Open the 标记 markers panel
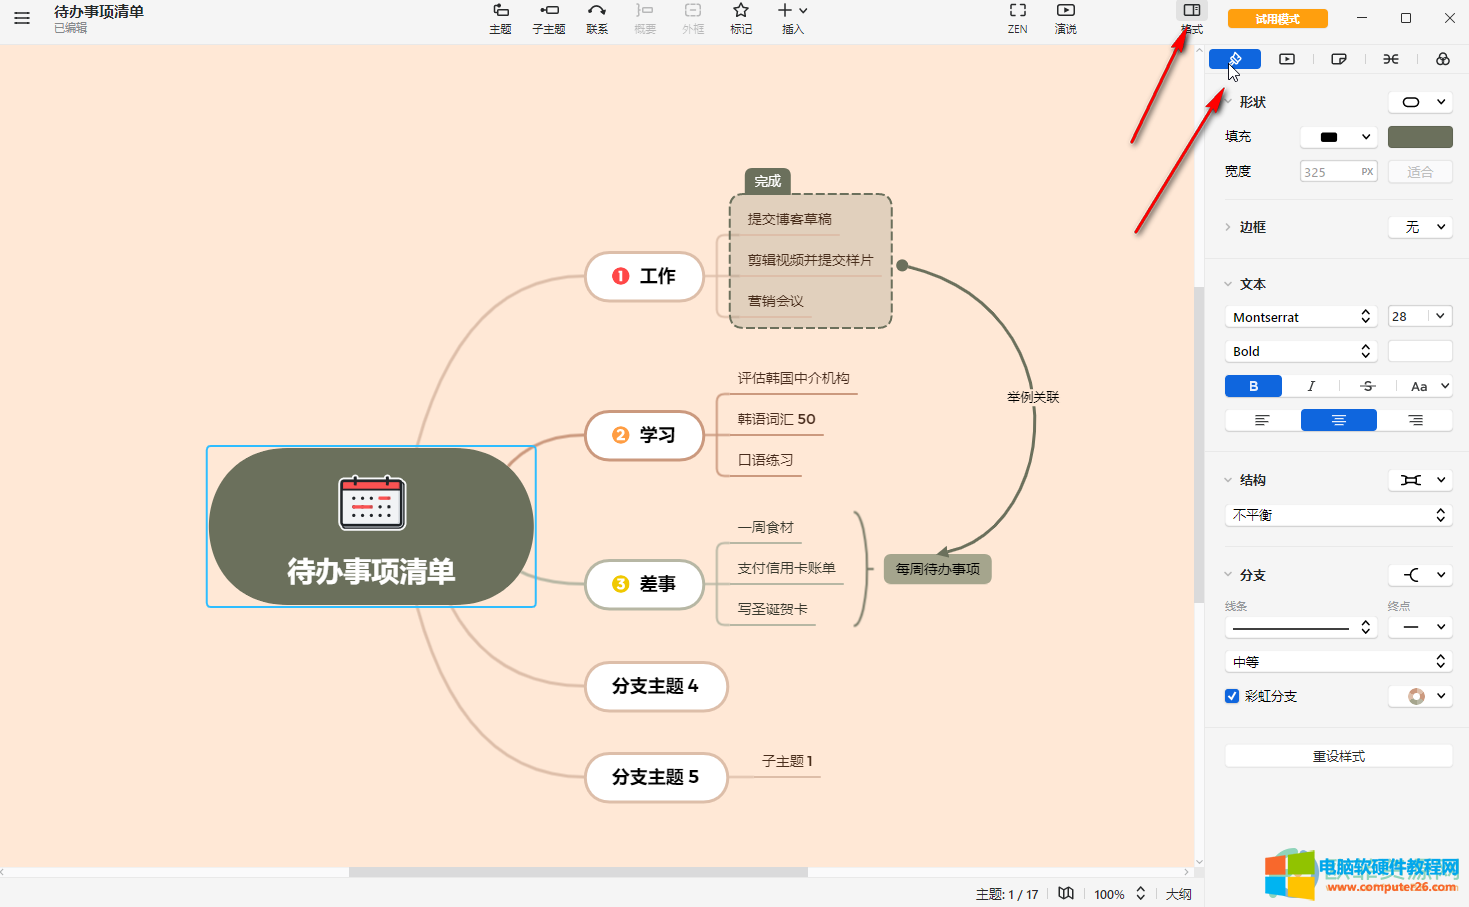Screen dimensions: 1469x907 pyautogui.click(x=741, y=18)
